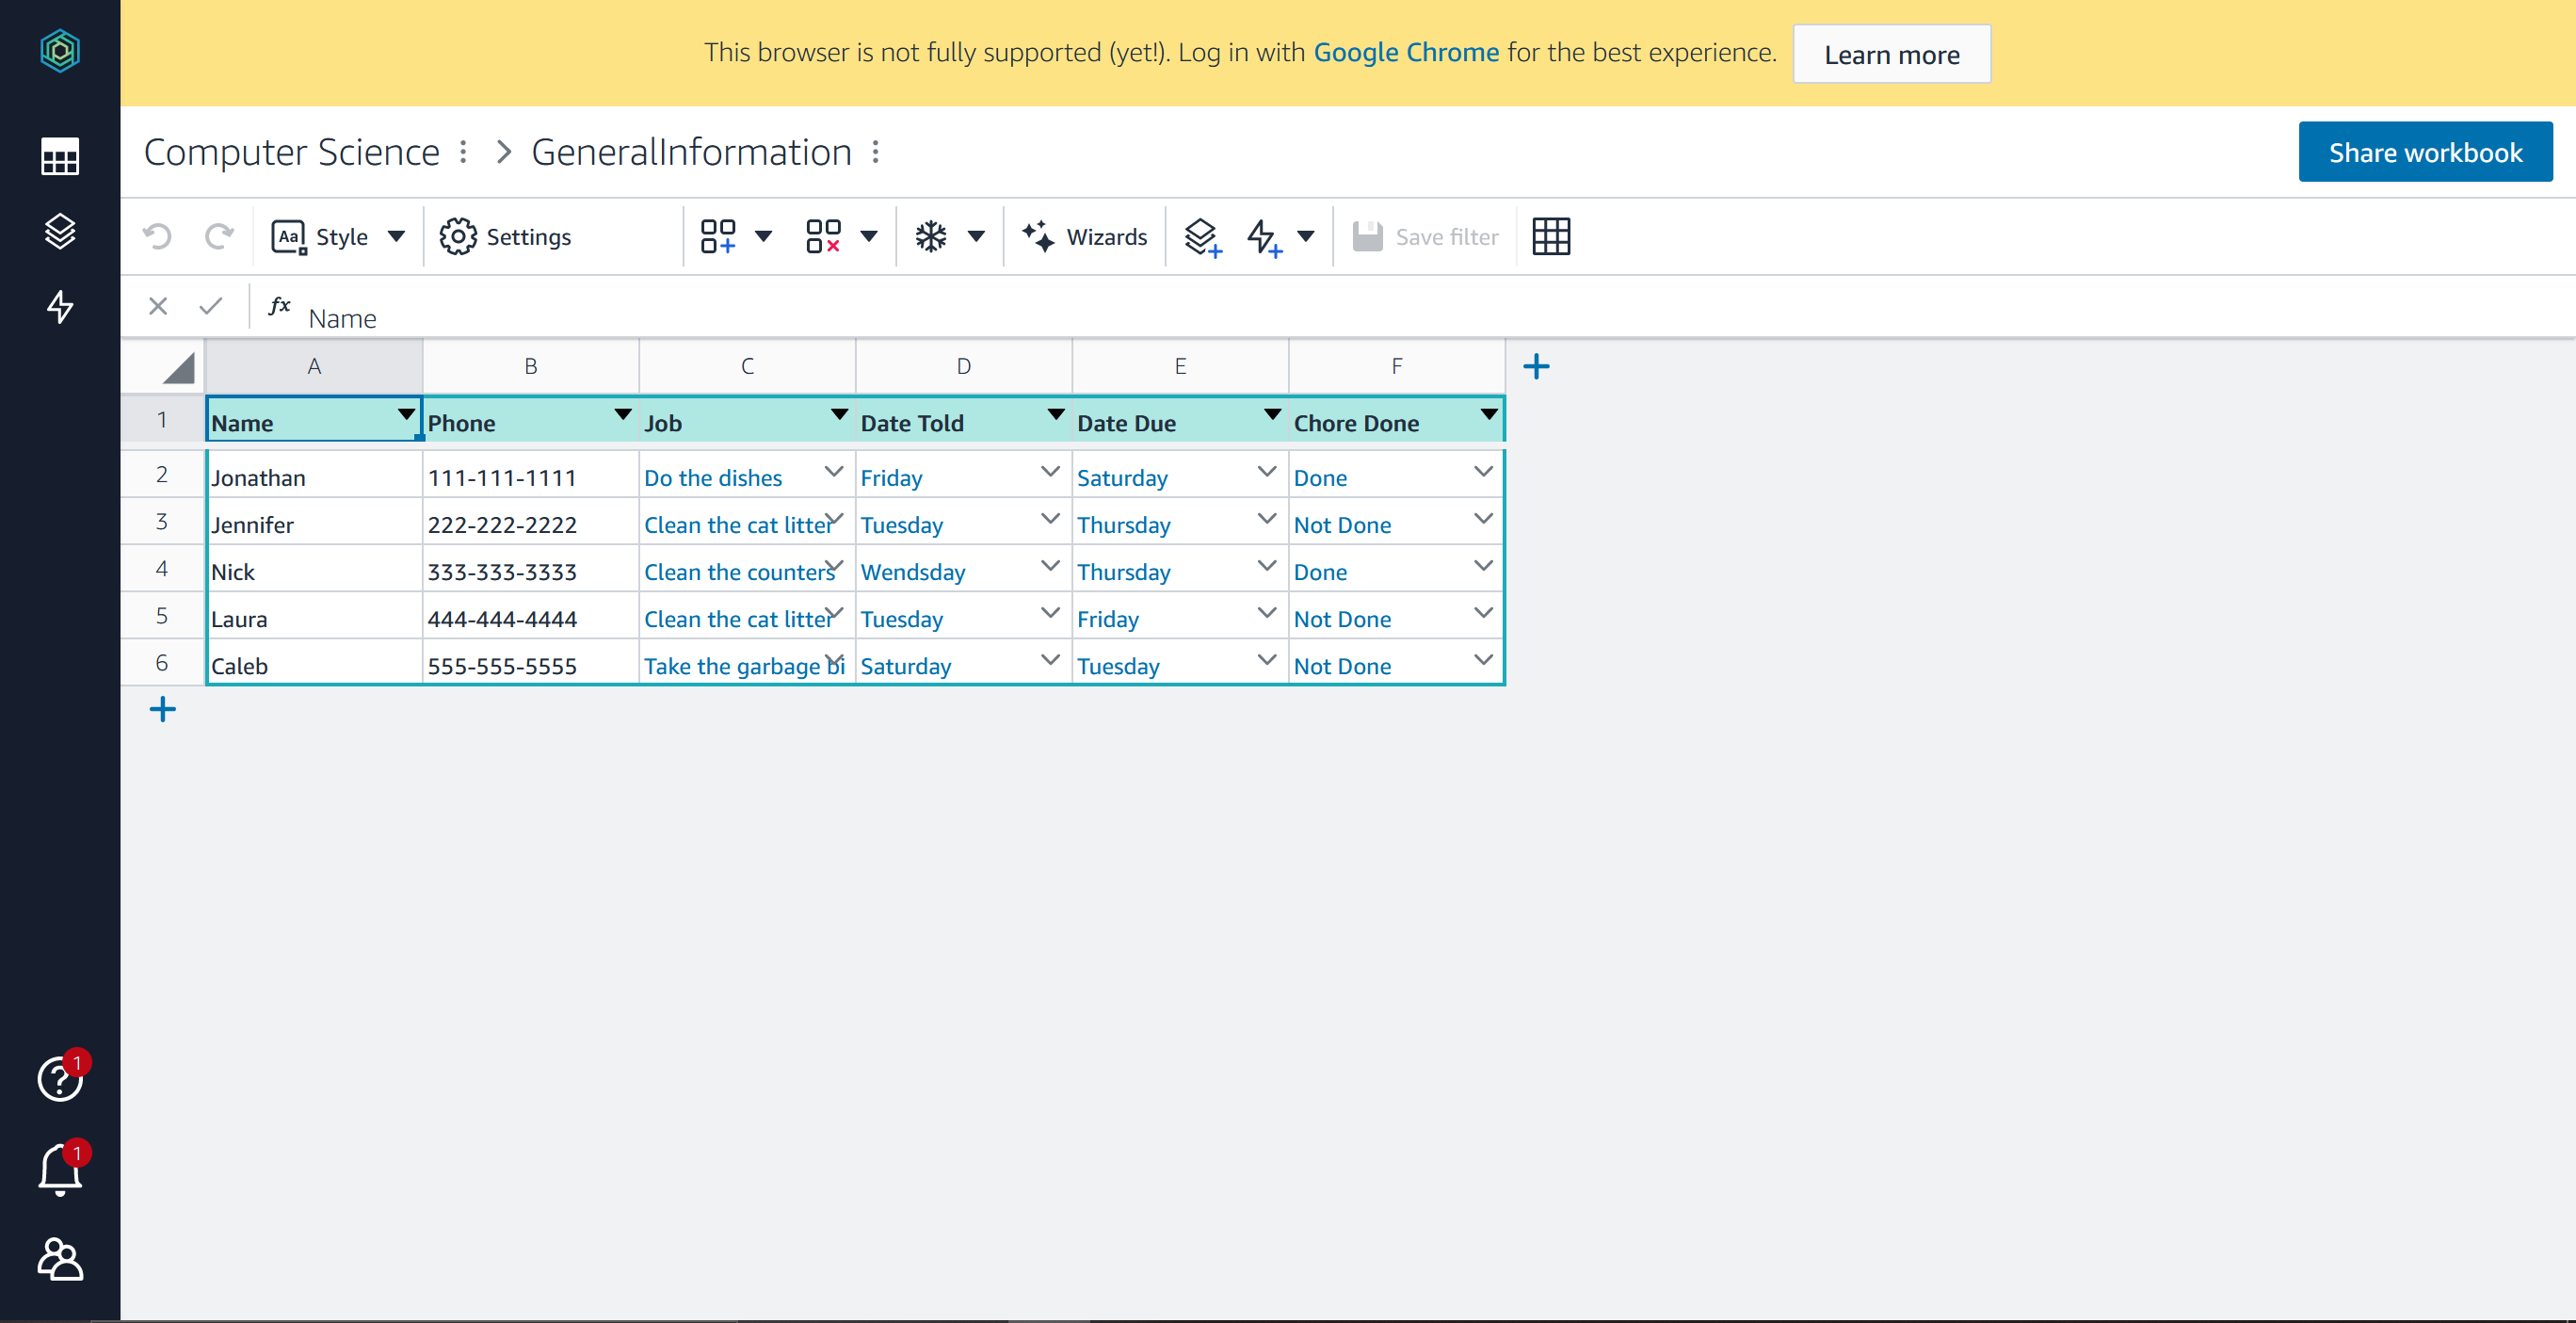The width and height of the screenshot is (2576, 1323).
Task: Click the freeze snowflake icon
Action: (931, 237)
